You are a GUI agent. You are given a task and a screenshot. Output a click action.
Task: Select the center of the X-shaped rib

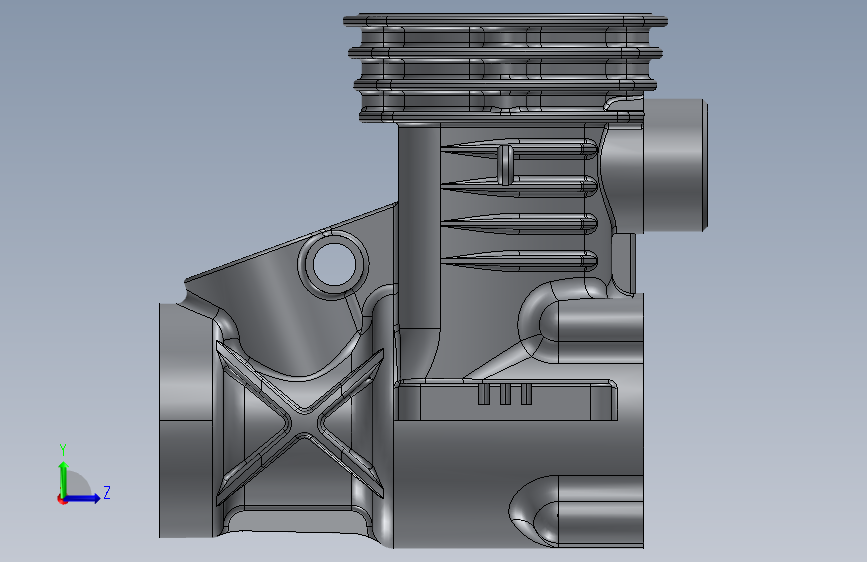tap(301, 424)
